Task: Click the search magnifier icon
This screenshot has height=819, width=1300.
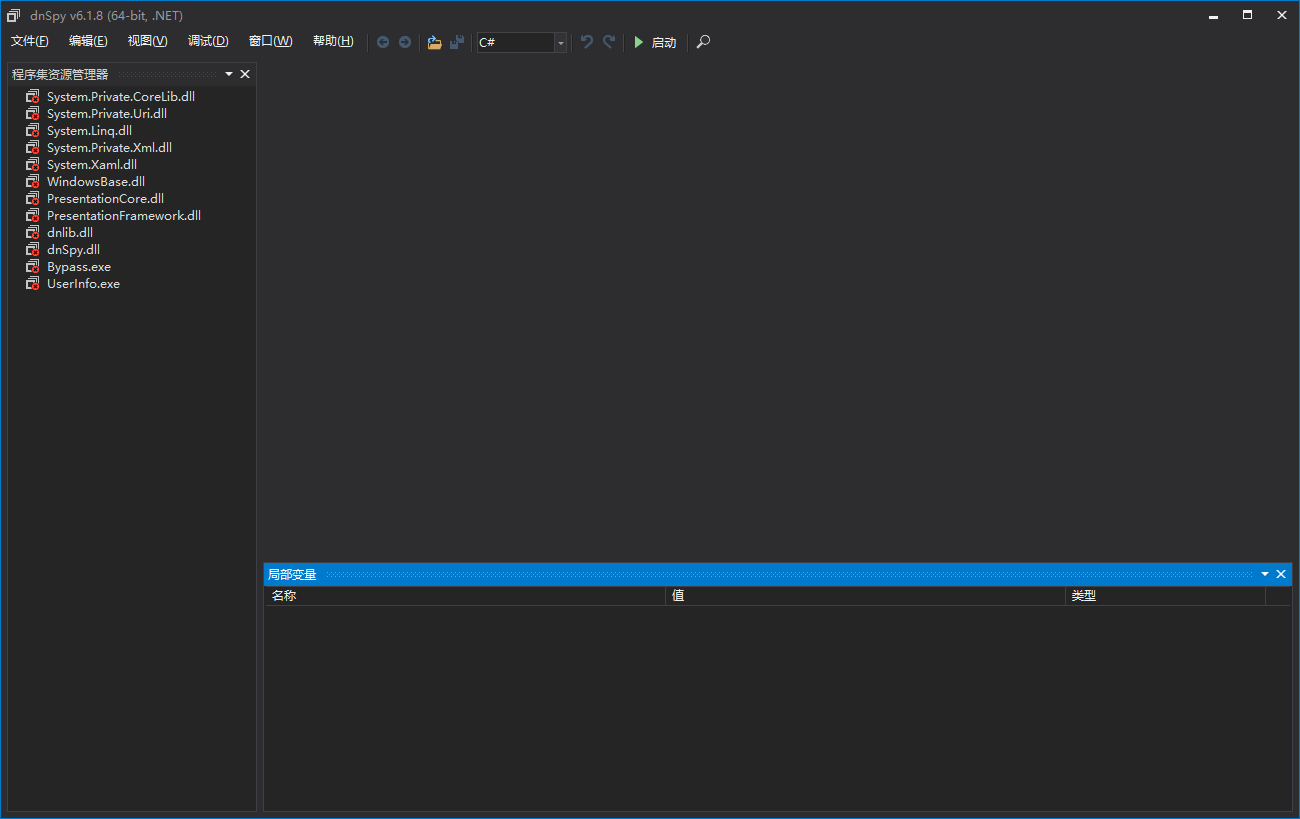Action: (703, 42)
